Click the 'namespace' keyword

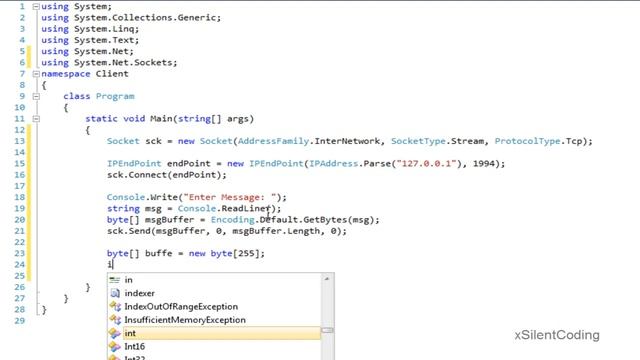65,74
